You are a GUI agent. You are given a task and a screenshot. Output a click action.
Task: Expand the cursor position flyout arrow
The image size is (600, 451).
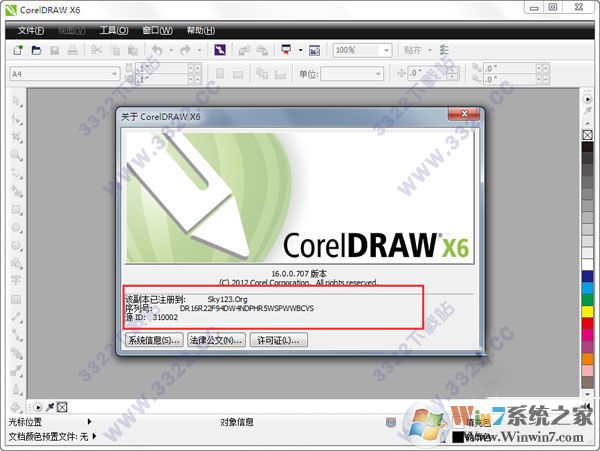pos(89,422)
